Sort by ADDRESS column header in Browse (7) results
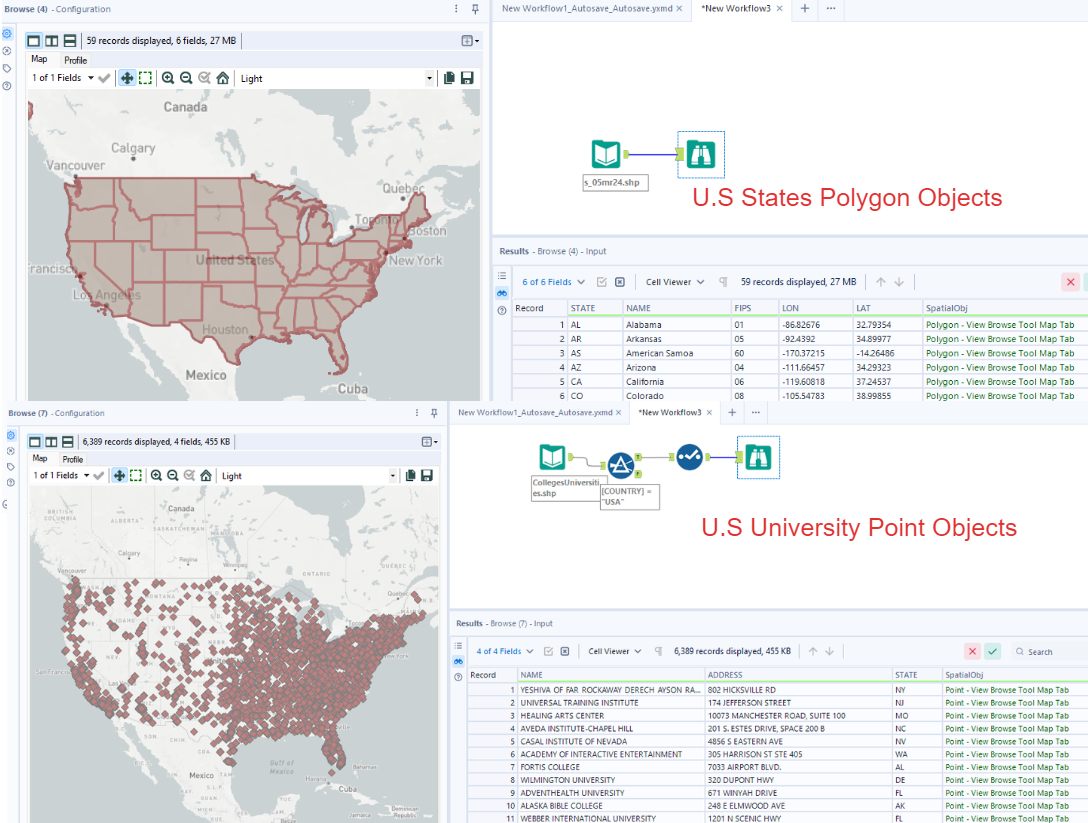Screen dimensions: 1088x823 point(799,675)
